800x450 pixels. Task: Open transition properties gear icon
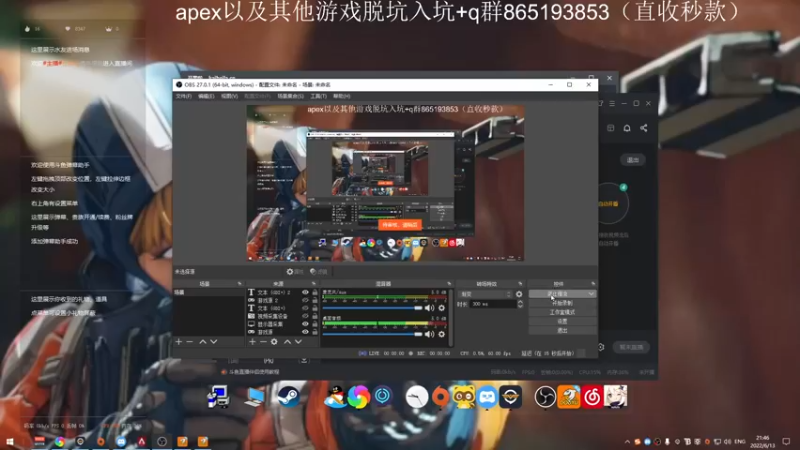(519, 294)
